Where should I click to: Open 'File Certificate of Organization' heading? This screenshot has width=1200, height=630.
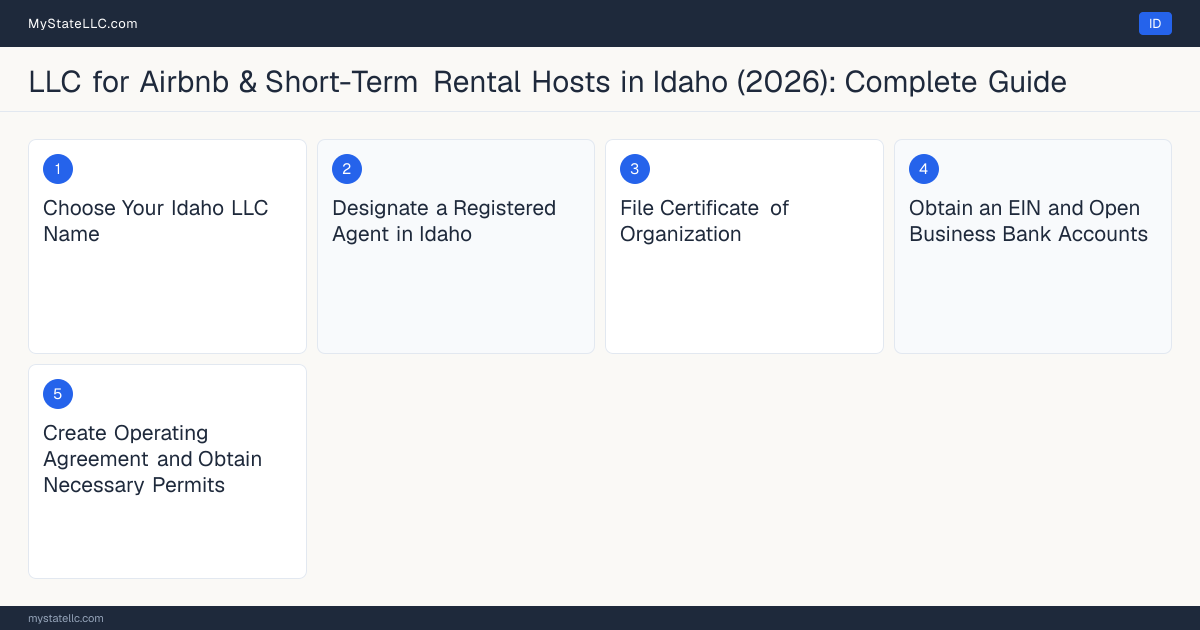[x=705, y=221]
